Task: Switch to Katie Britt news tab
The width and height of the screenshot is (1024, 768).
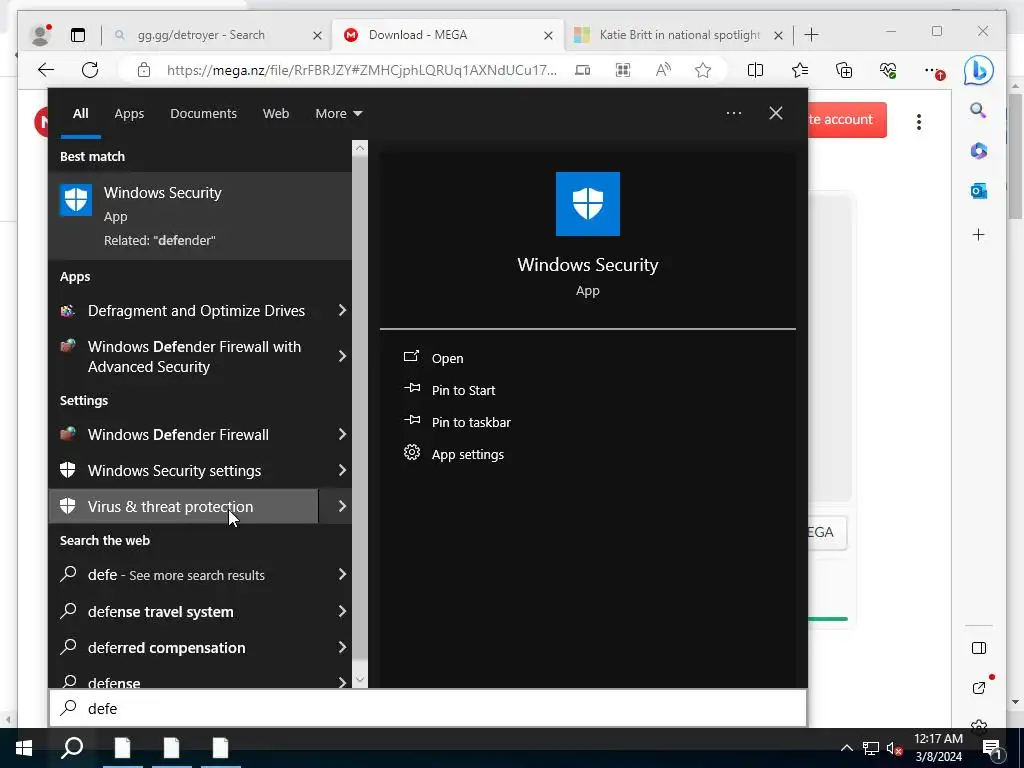Action: pyautogui.click(x=680, y=35)
